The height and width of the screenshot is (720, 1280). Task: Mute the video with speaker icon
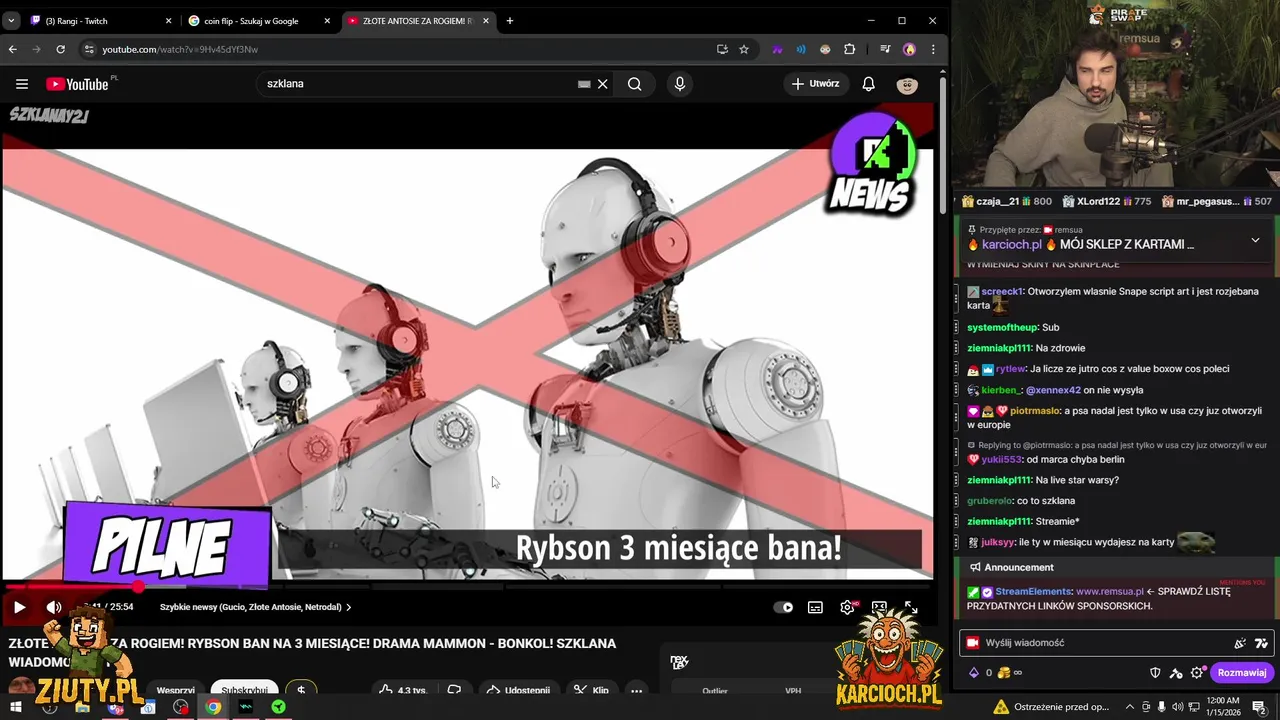point(53,607)
